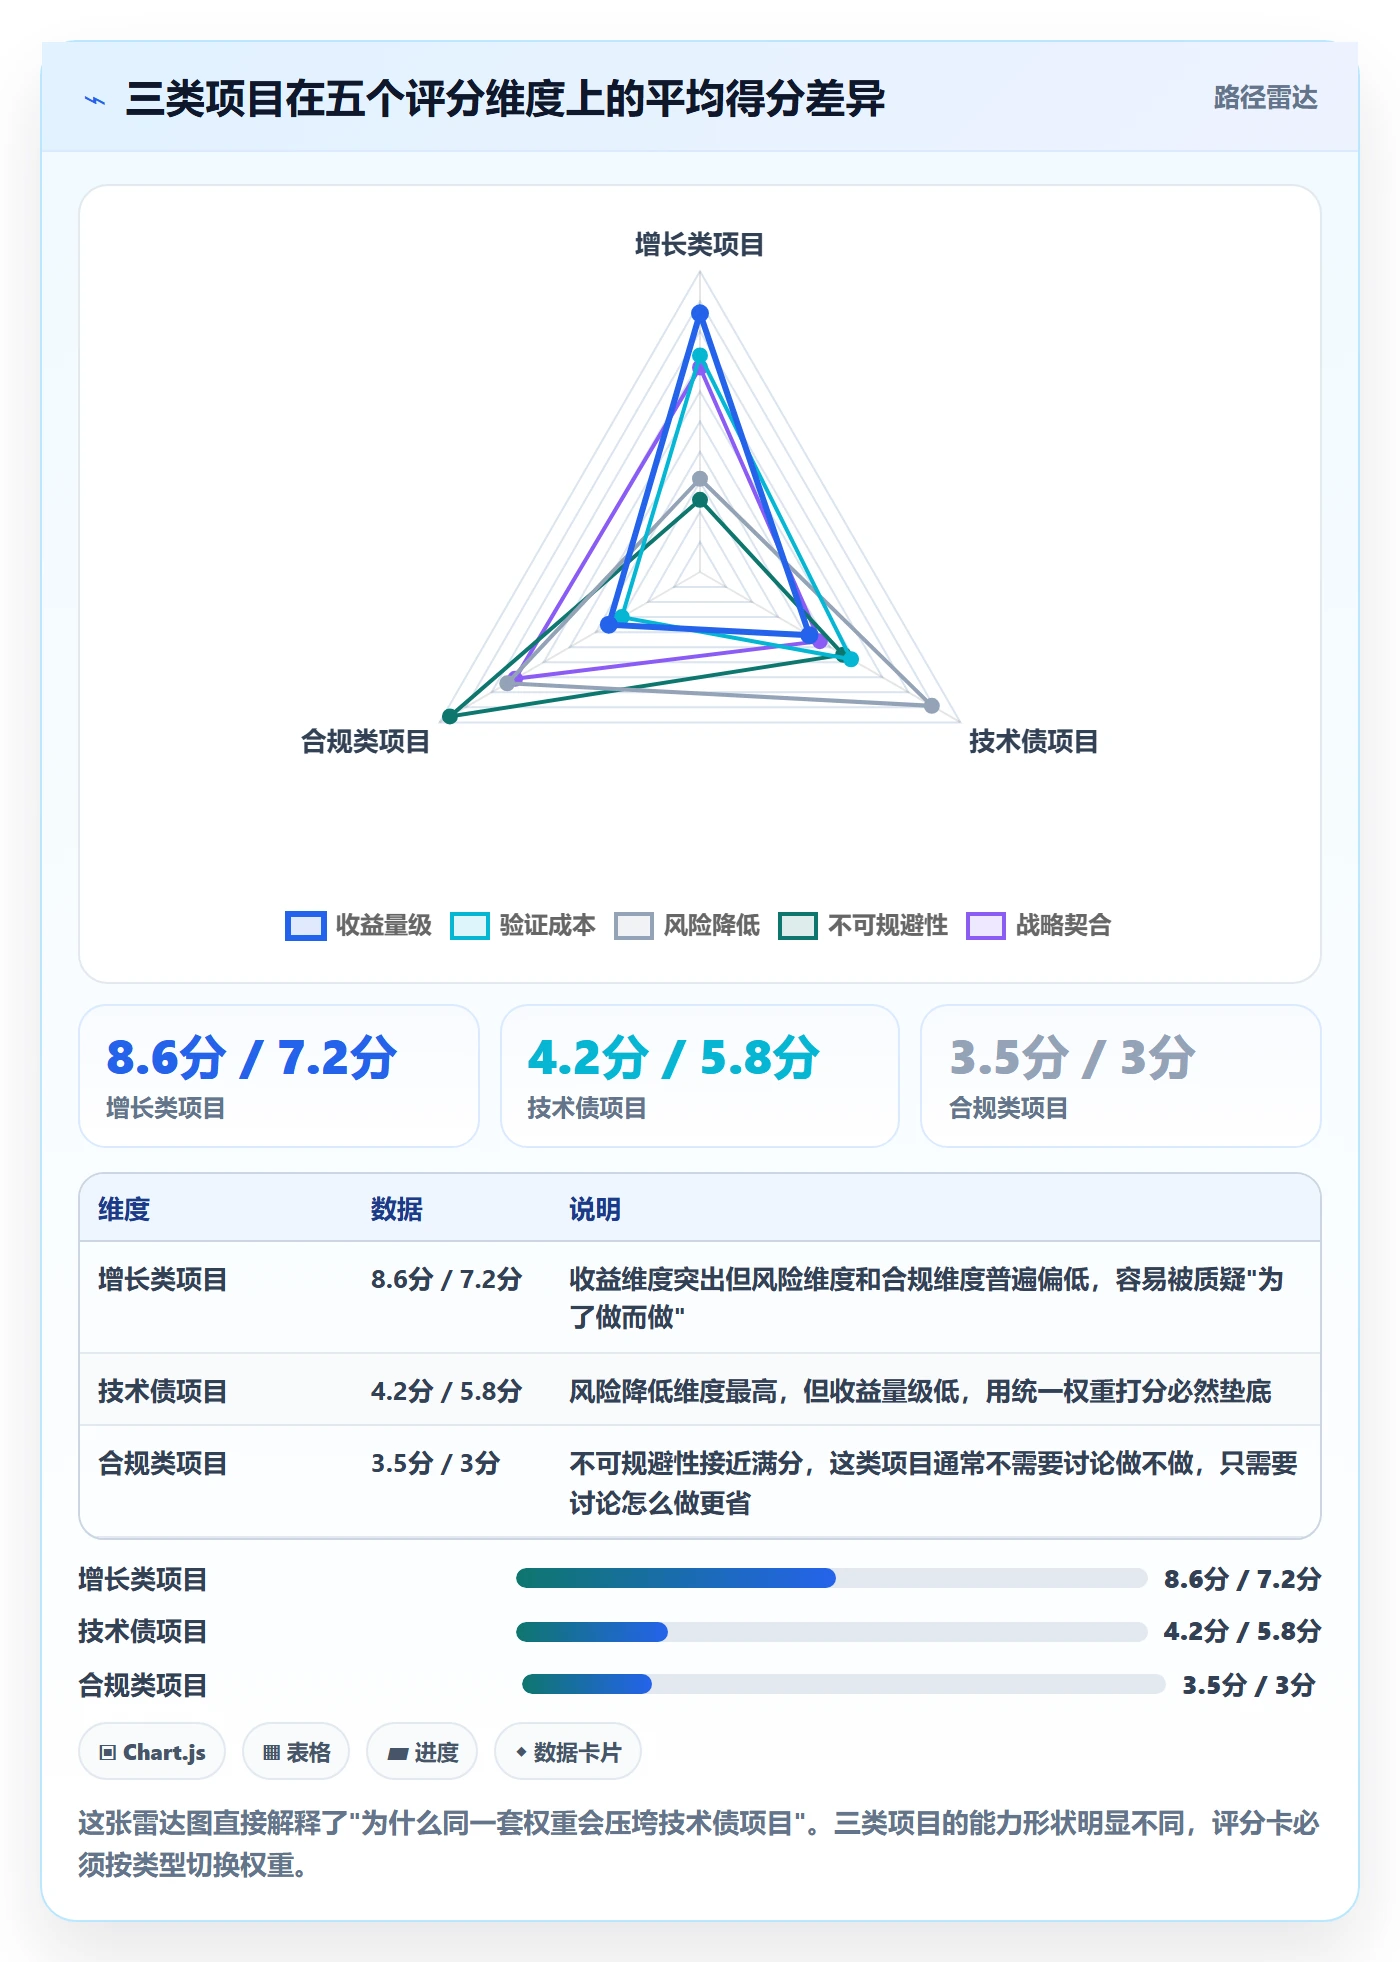Click the dark green point near 合规类项目
The image size is (1400, 1962).
[x=450, y=716]
